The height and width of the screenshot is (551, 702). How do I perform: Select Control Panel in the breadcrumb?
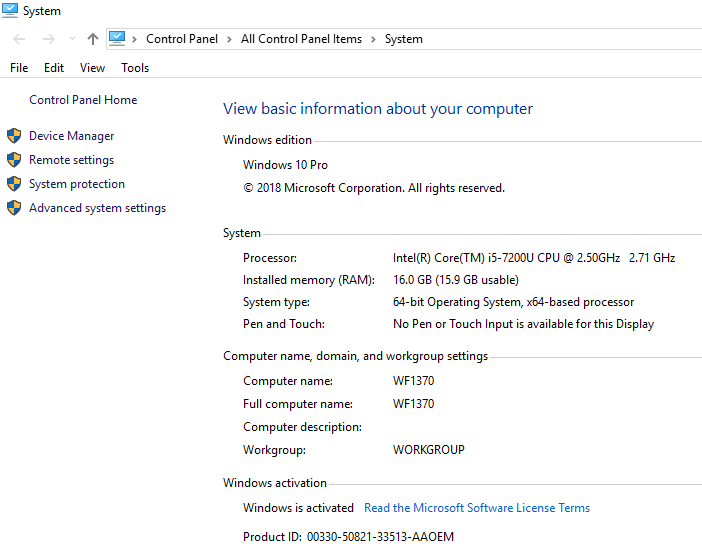coord(182,39)
